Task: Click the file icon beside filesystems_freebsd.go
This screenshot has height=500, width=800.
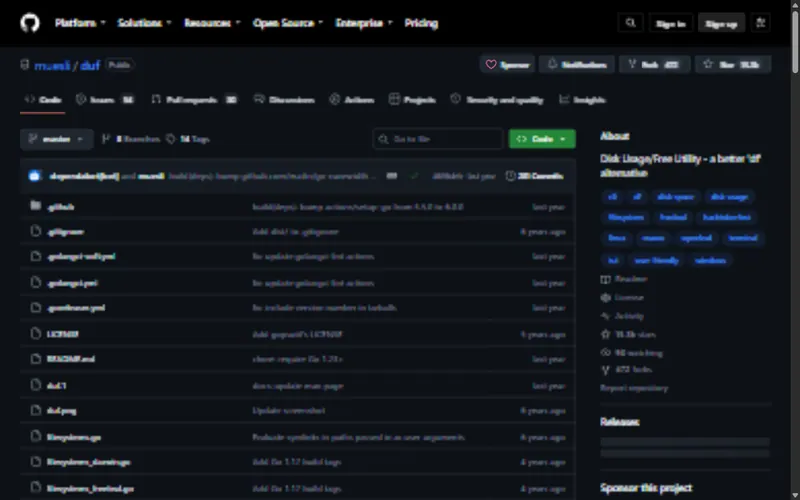Action: 35,487
